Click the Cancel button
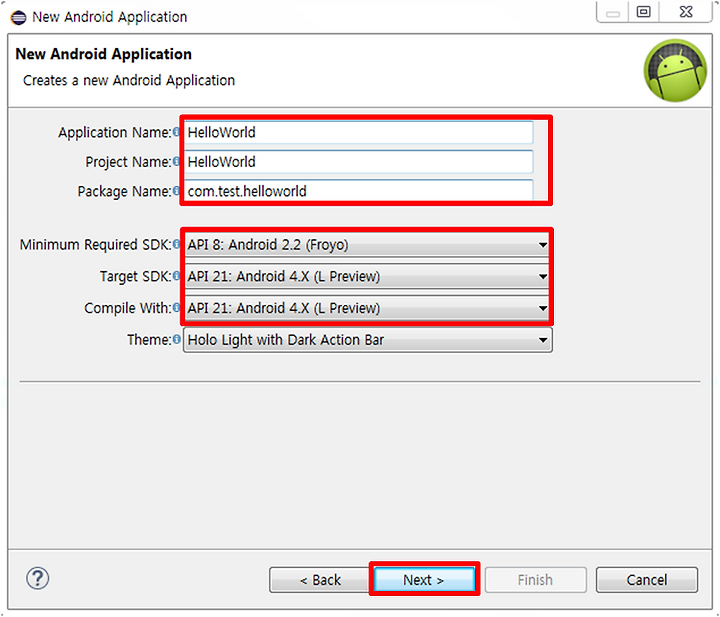This screenshot has height=617, width=720. point(647,579)
